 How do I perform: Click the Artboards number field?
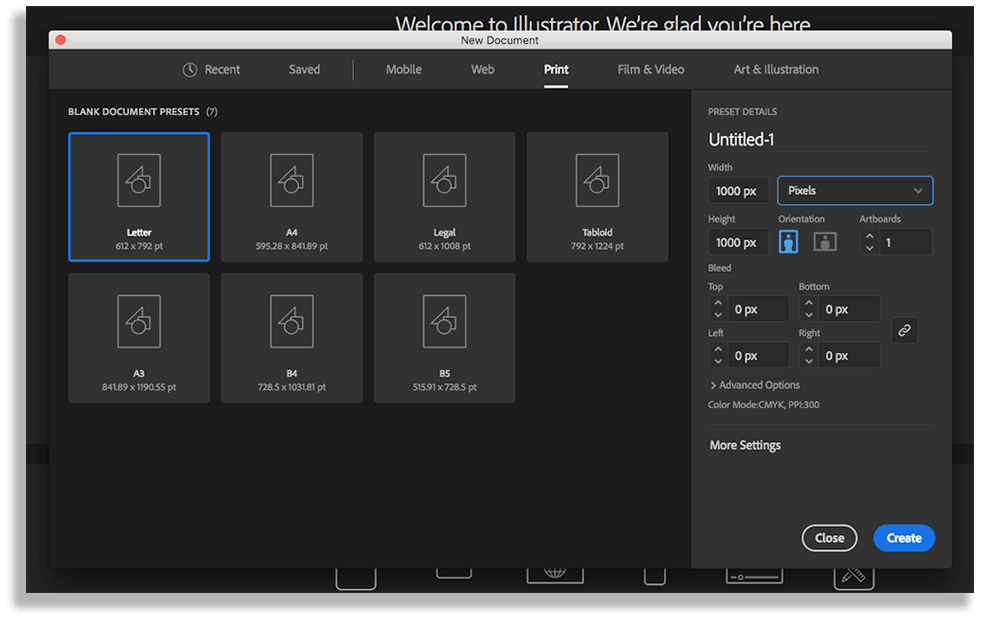[x=905, y=242]
